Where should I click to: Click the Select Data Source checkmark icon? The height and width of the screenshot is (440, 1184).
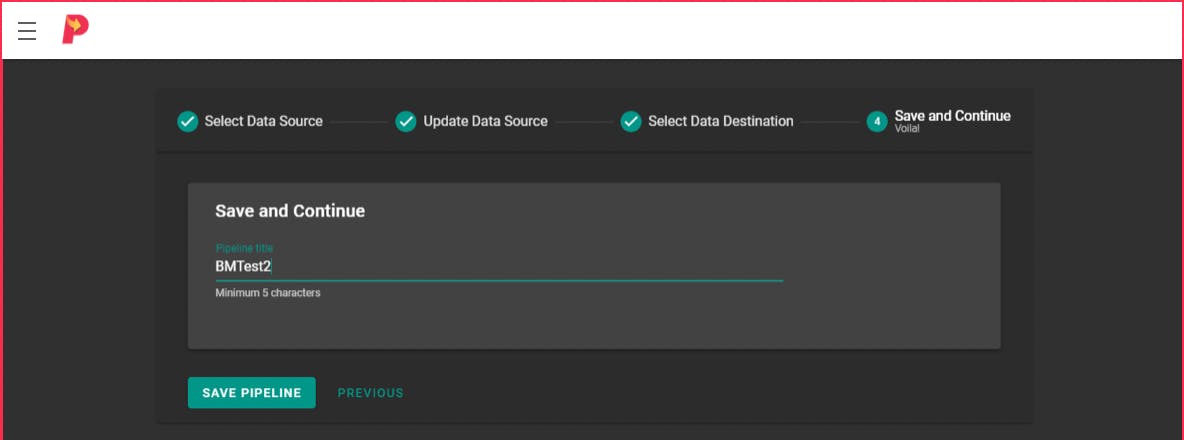tap(187, 122)
